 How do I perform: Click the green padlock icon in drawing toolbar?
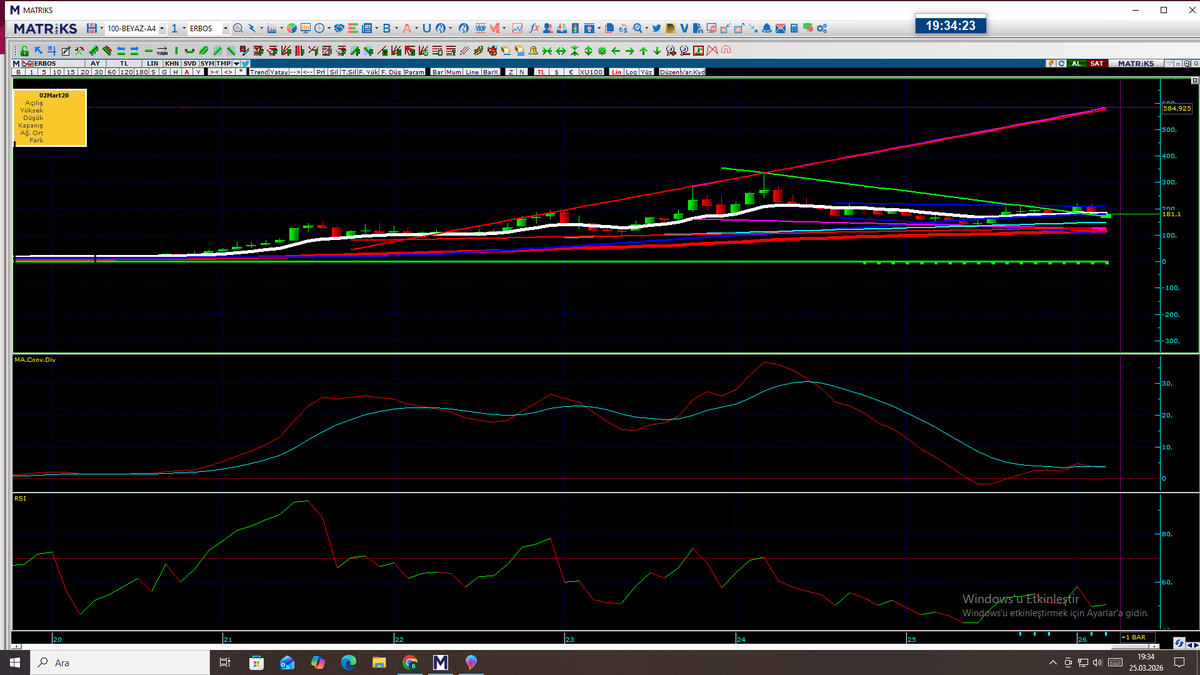[24, 50]
